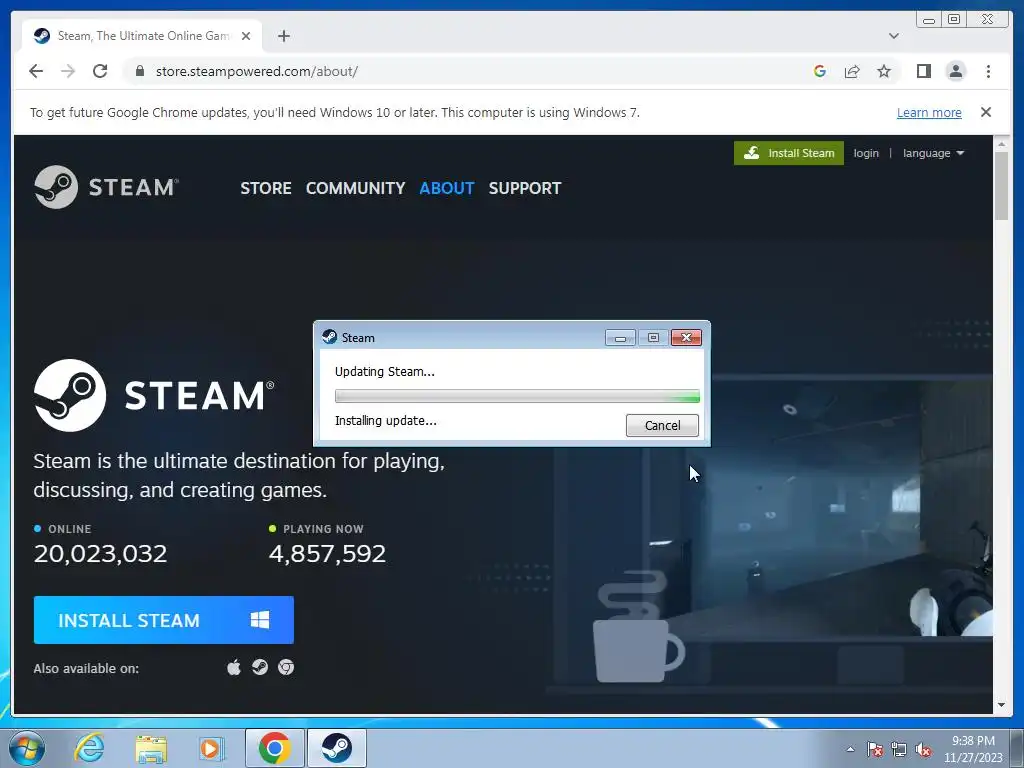Click the Chrome OS availability icon
Viewport: 1024px width, 768px height.
click(x=286, y=667)
